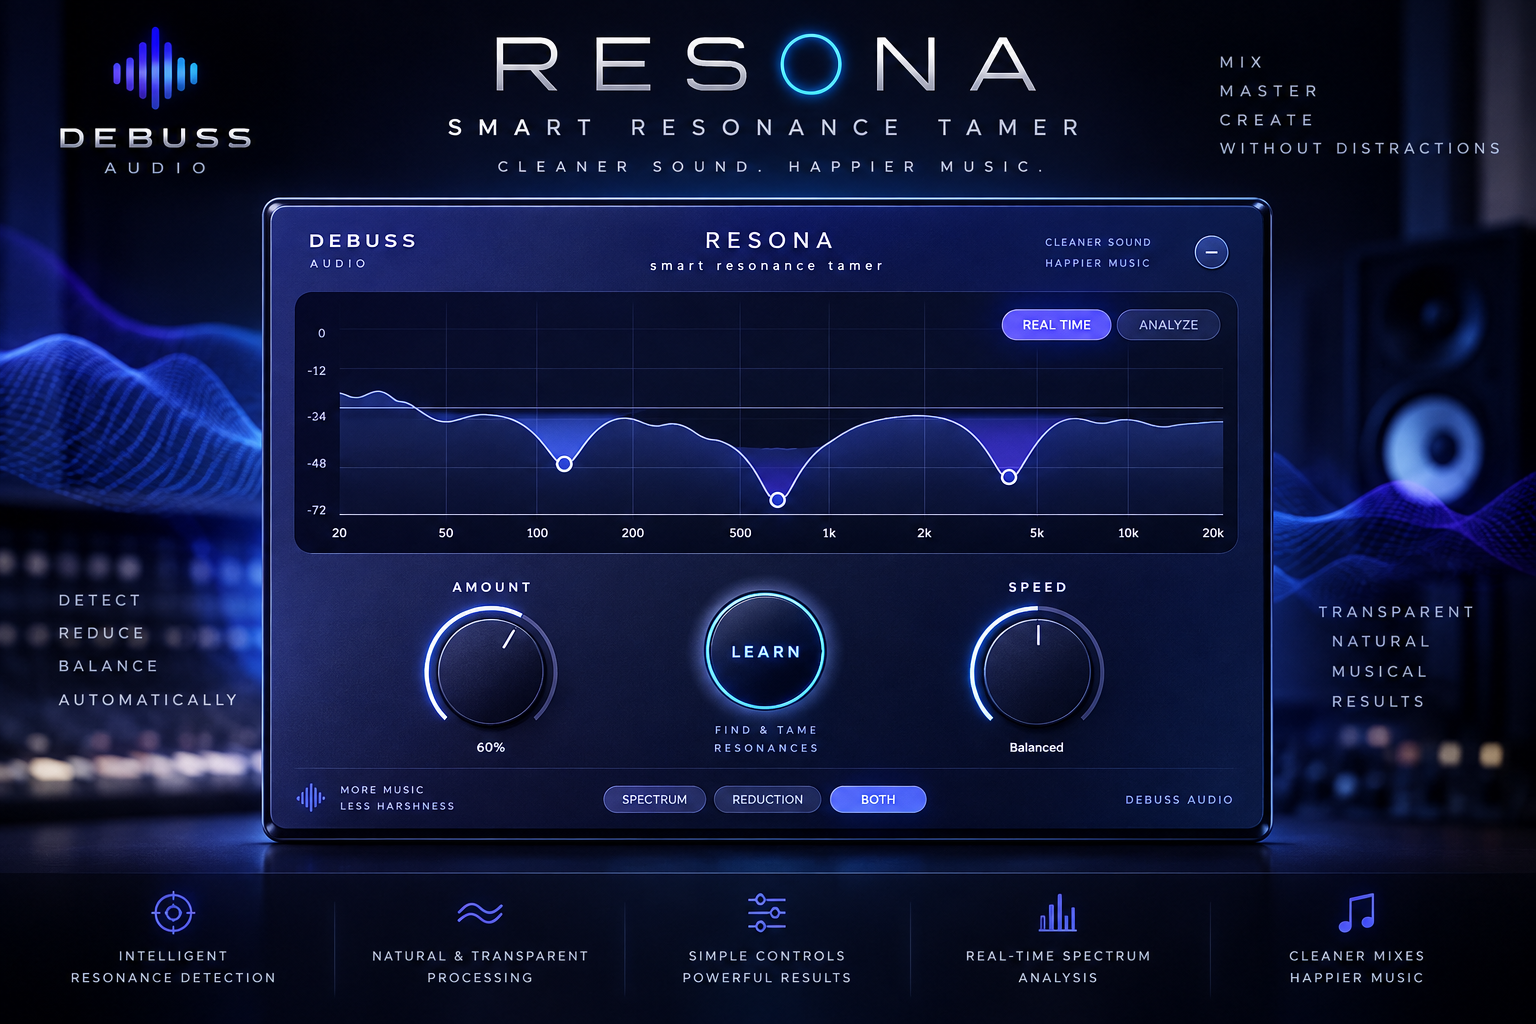
Task: Select the deepest resonance node between 500 and 1k
Action: 777,500
